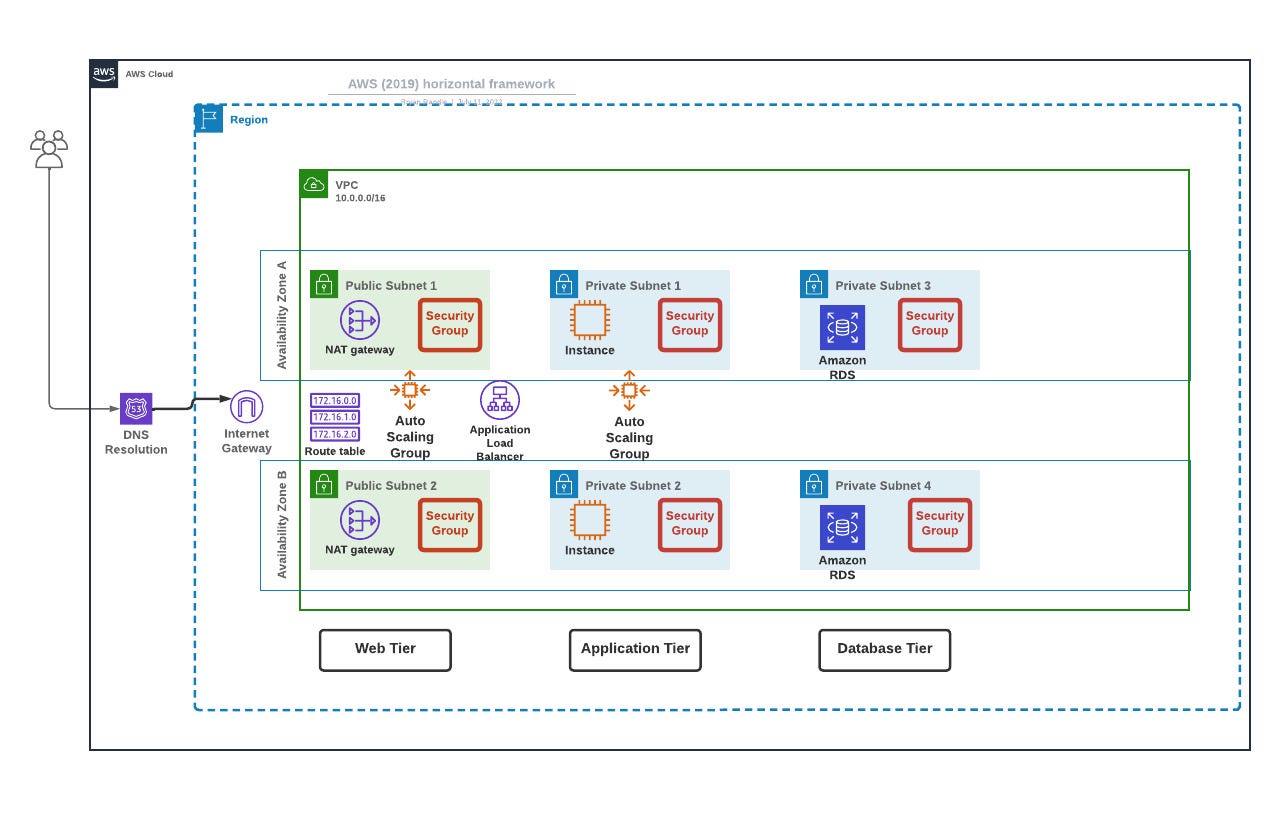
Task: Click the Internet Gateway icon
Action: [x=246, y=407]
